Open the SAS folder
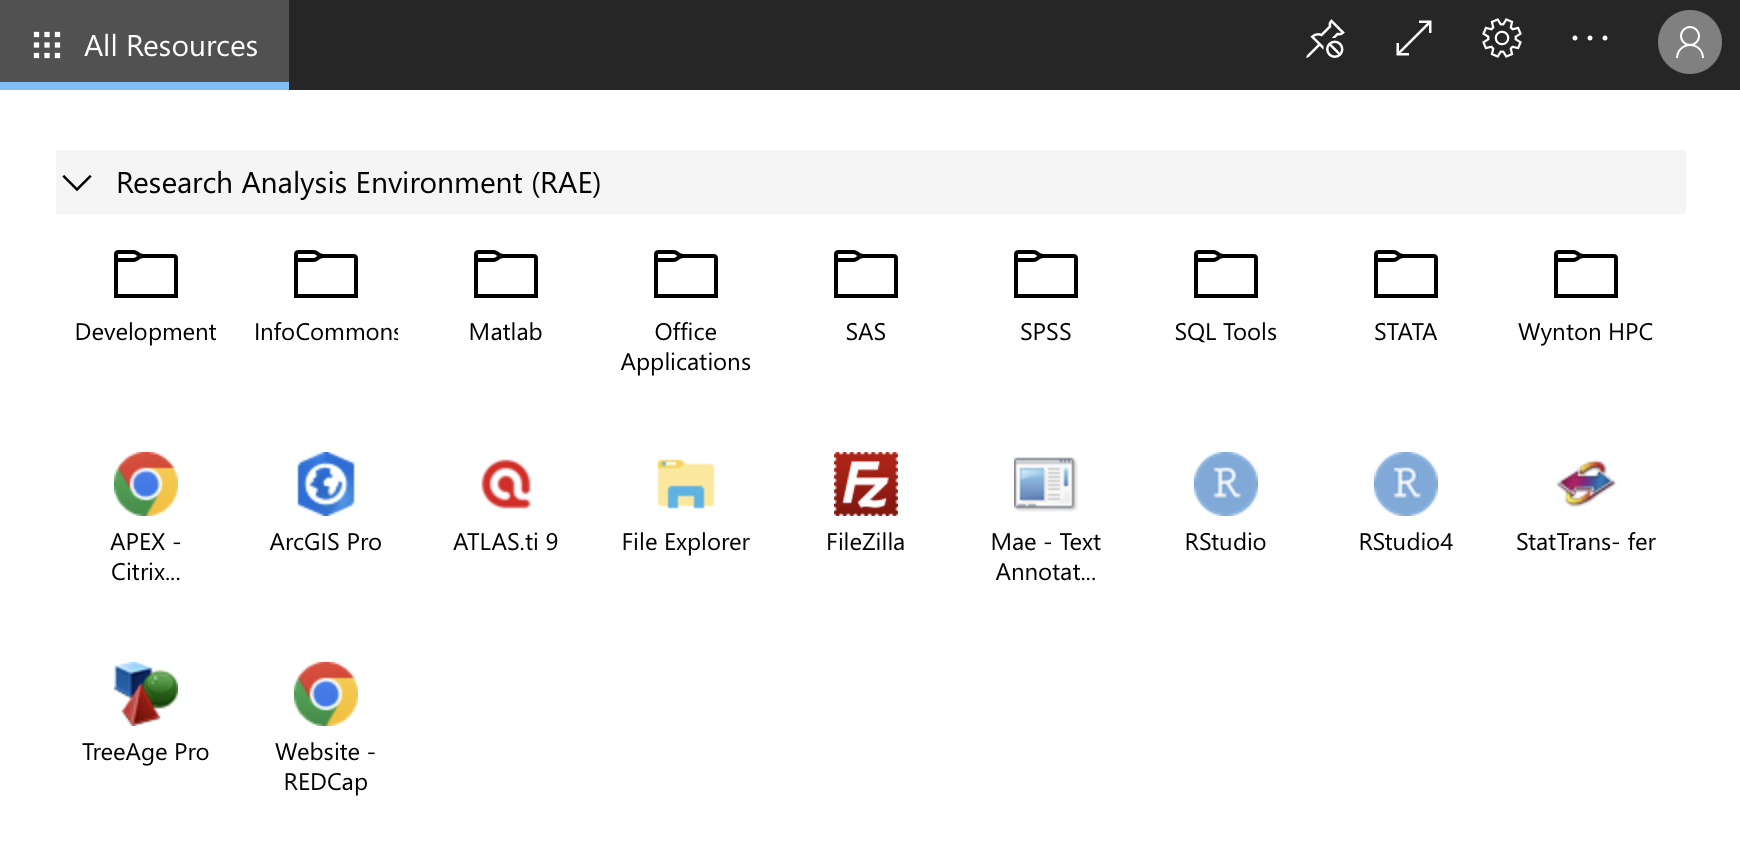The image size is (1740, 850). [x=866, y=295]
